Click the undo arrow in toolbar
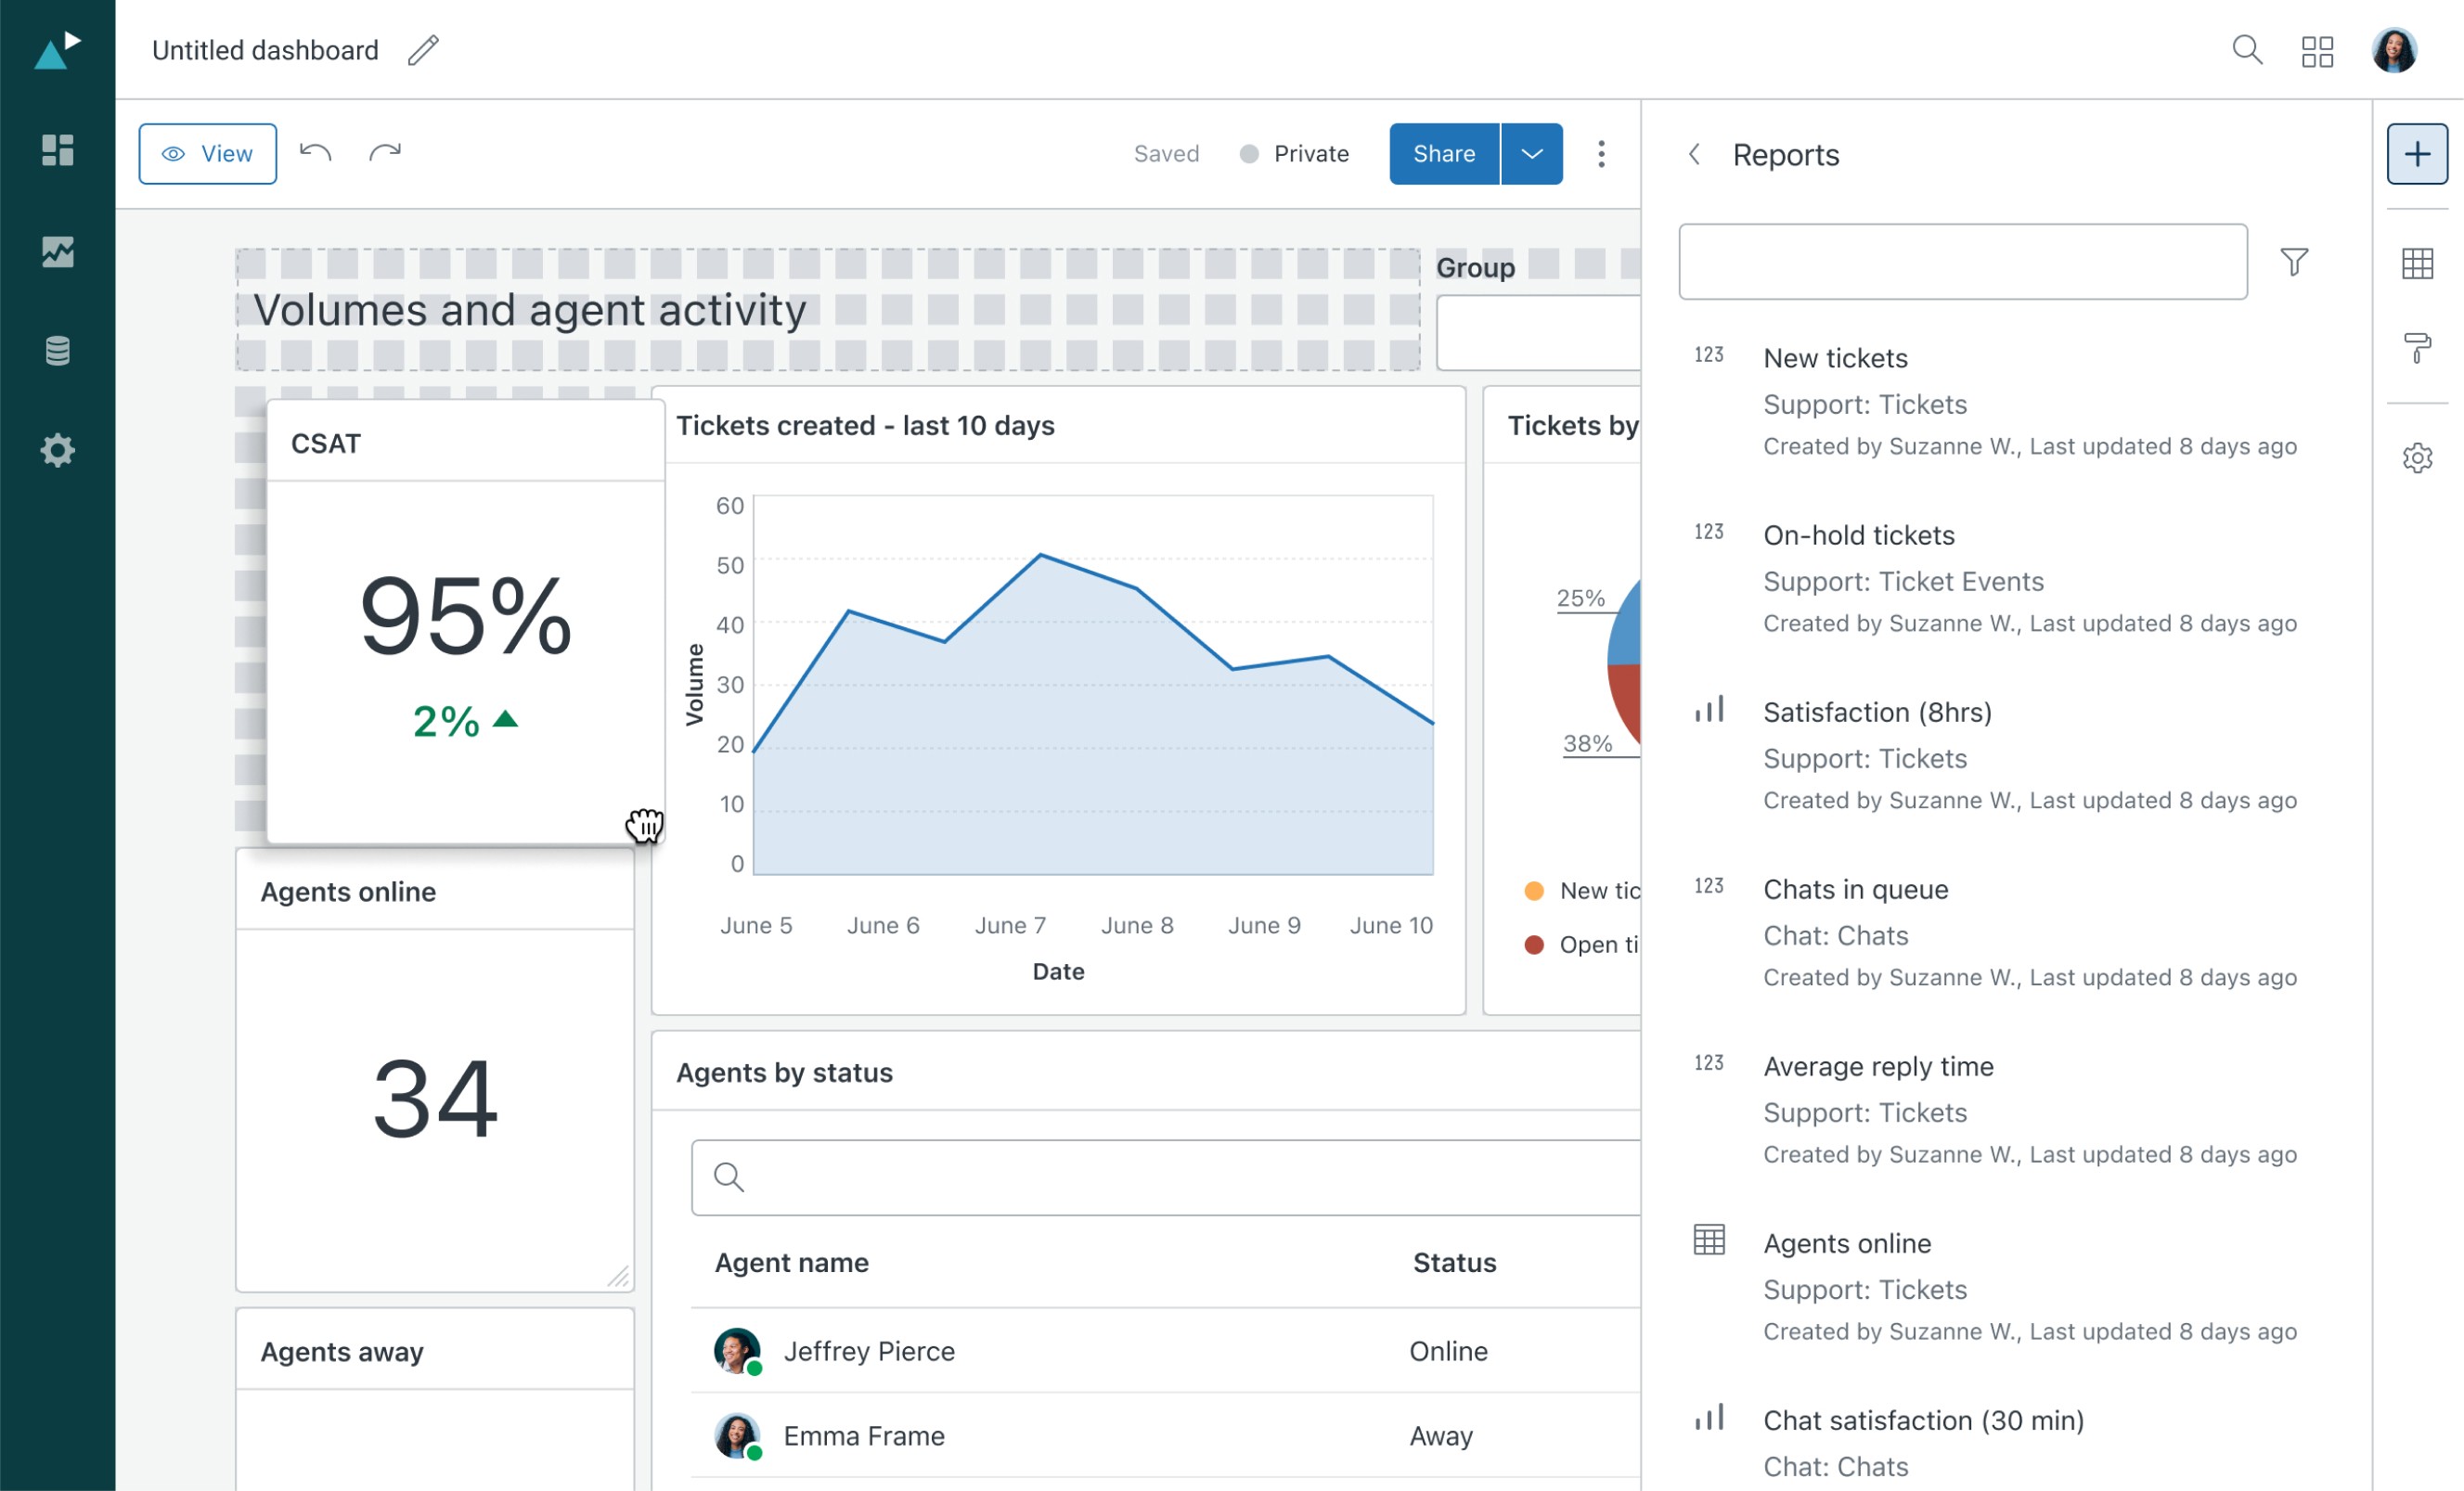 (x=316, y=153)
